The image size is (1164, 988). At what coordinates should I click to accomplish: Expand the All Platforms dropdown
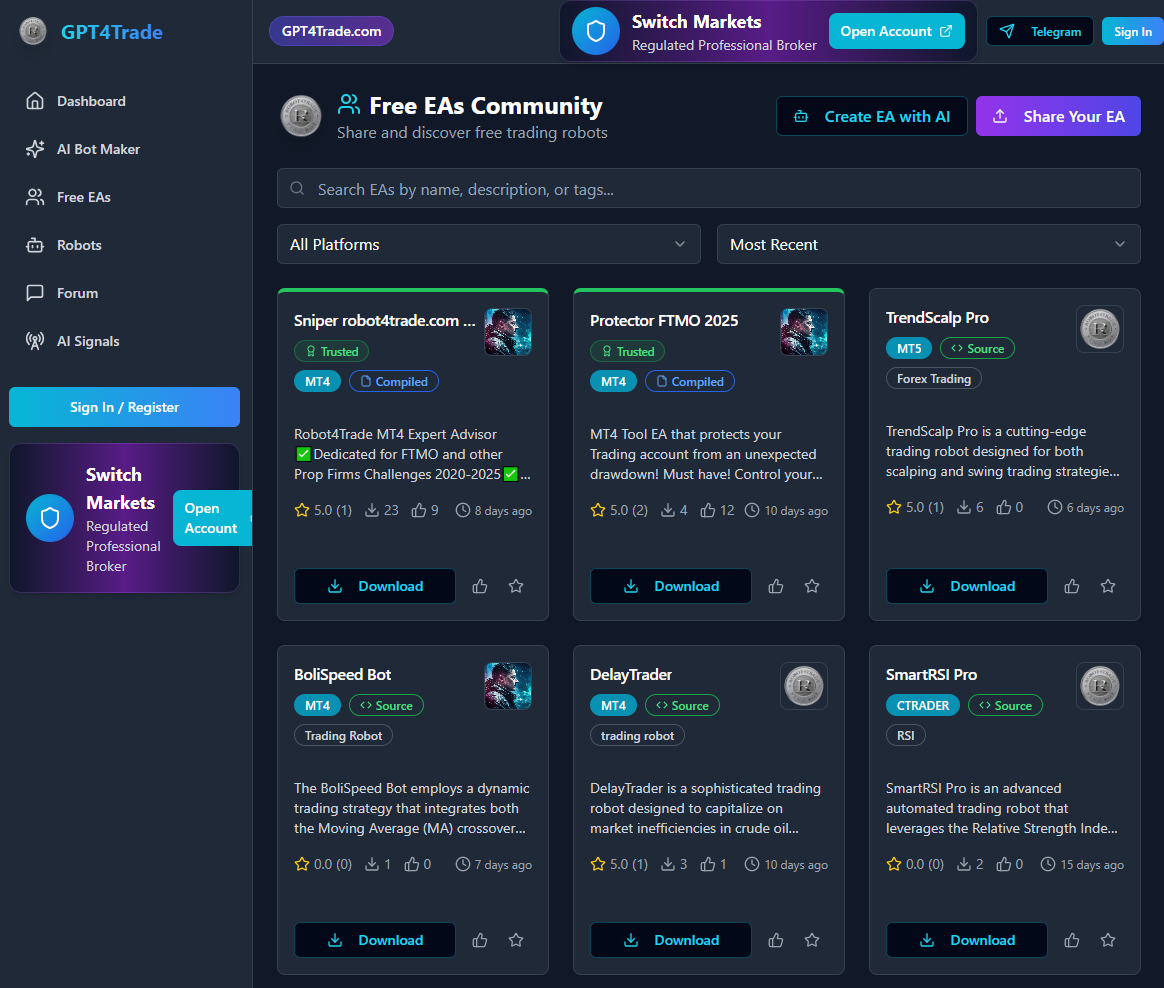[488, 244]
